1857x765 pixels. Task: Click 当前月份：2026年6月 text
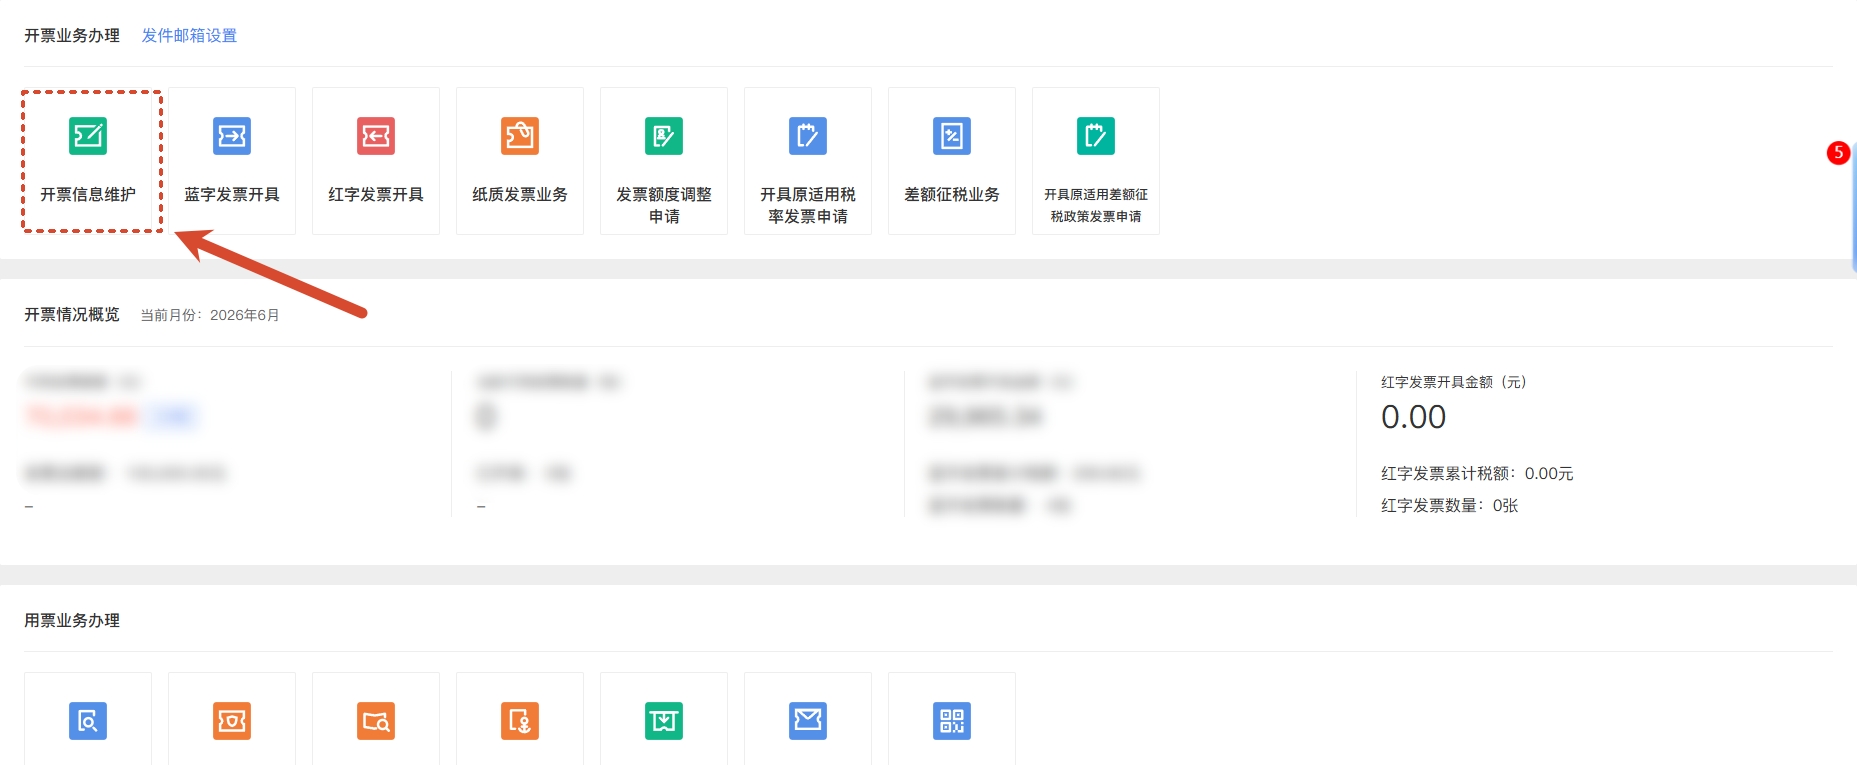210,315
